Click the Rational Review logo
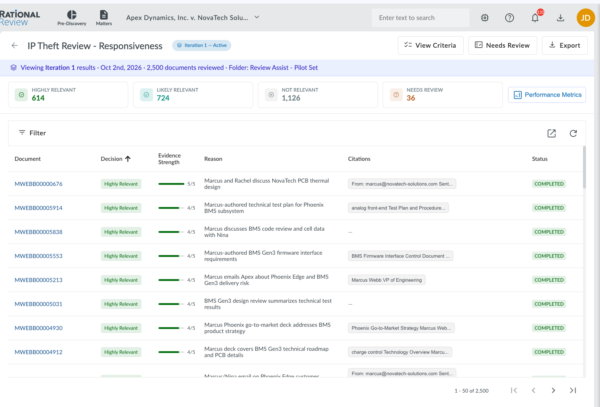This screenshot has height=407, width=600. click(19, 18)
